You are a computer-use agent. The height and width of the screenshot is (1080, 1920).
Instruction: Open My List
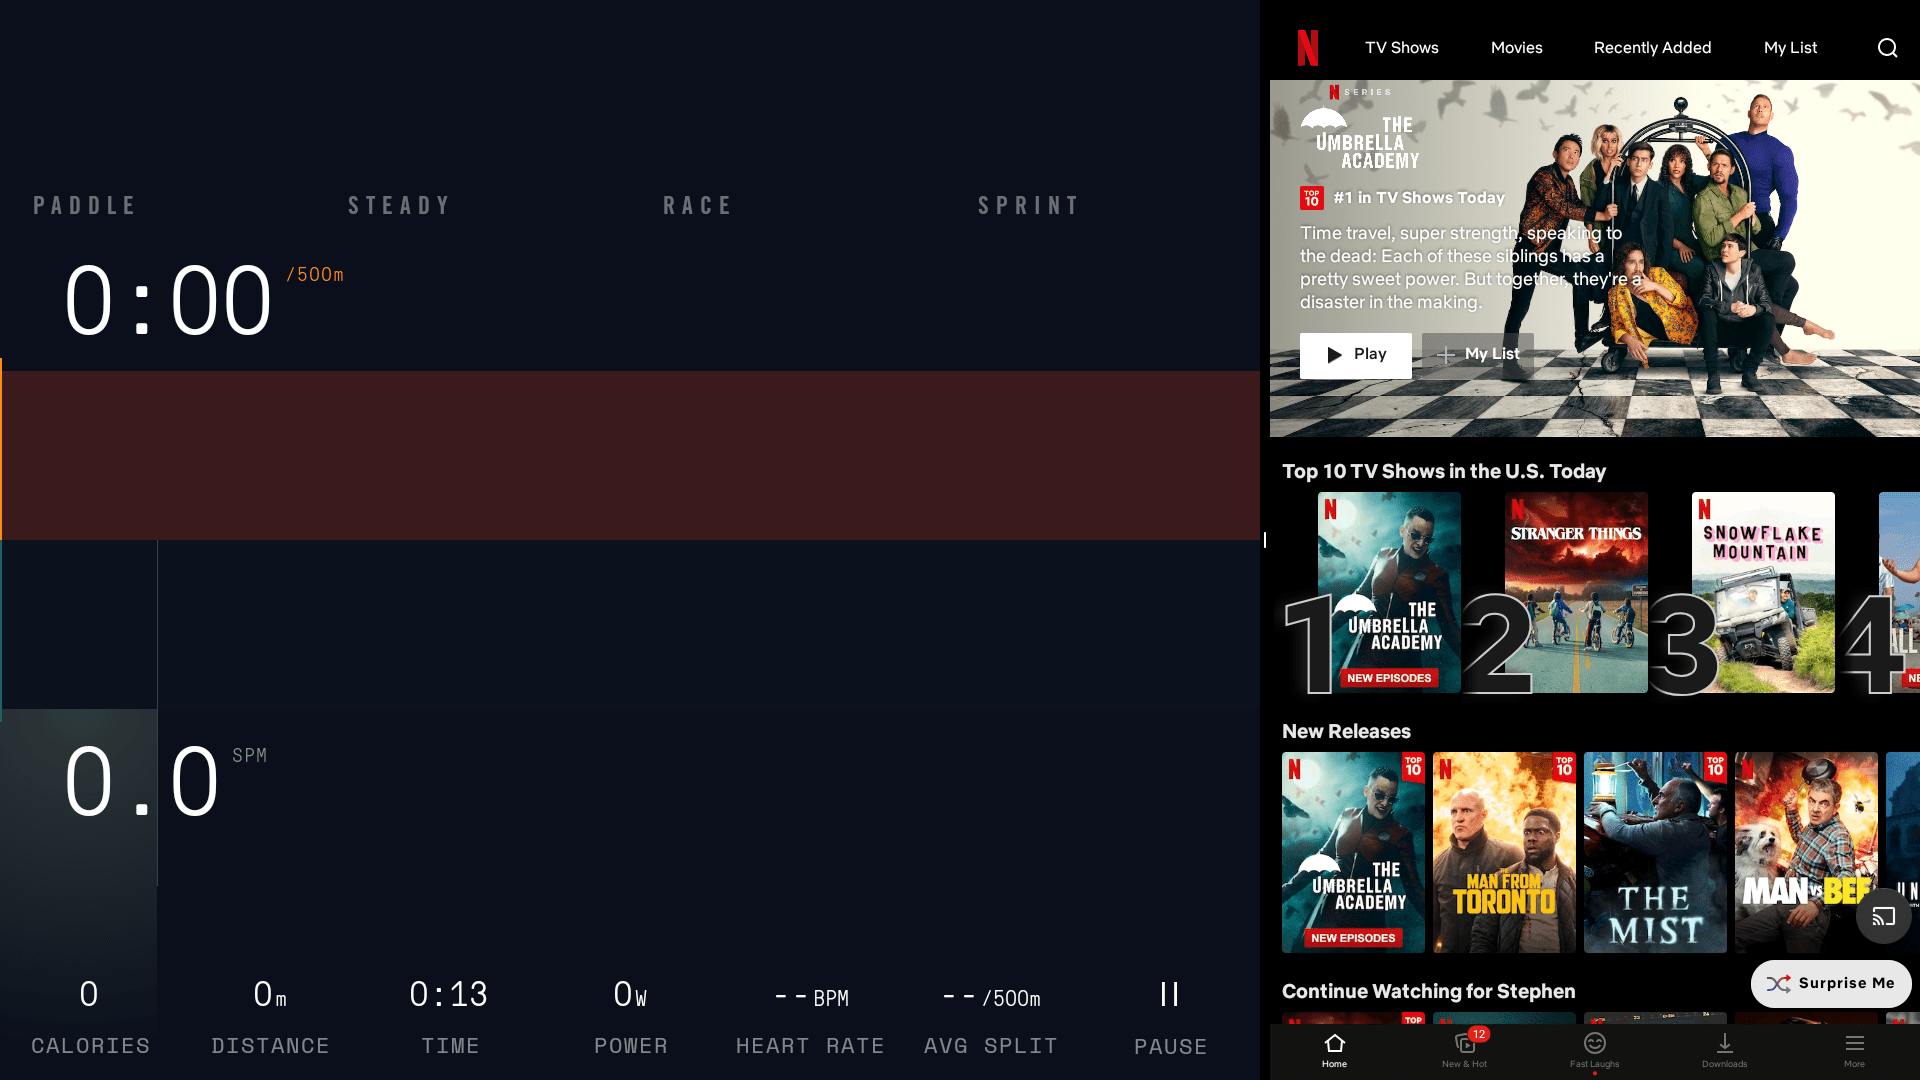click(1790, 47)
